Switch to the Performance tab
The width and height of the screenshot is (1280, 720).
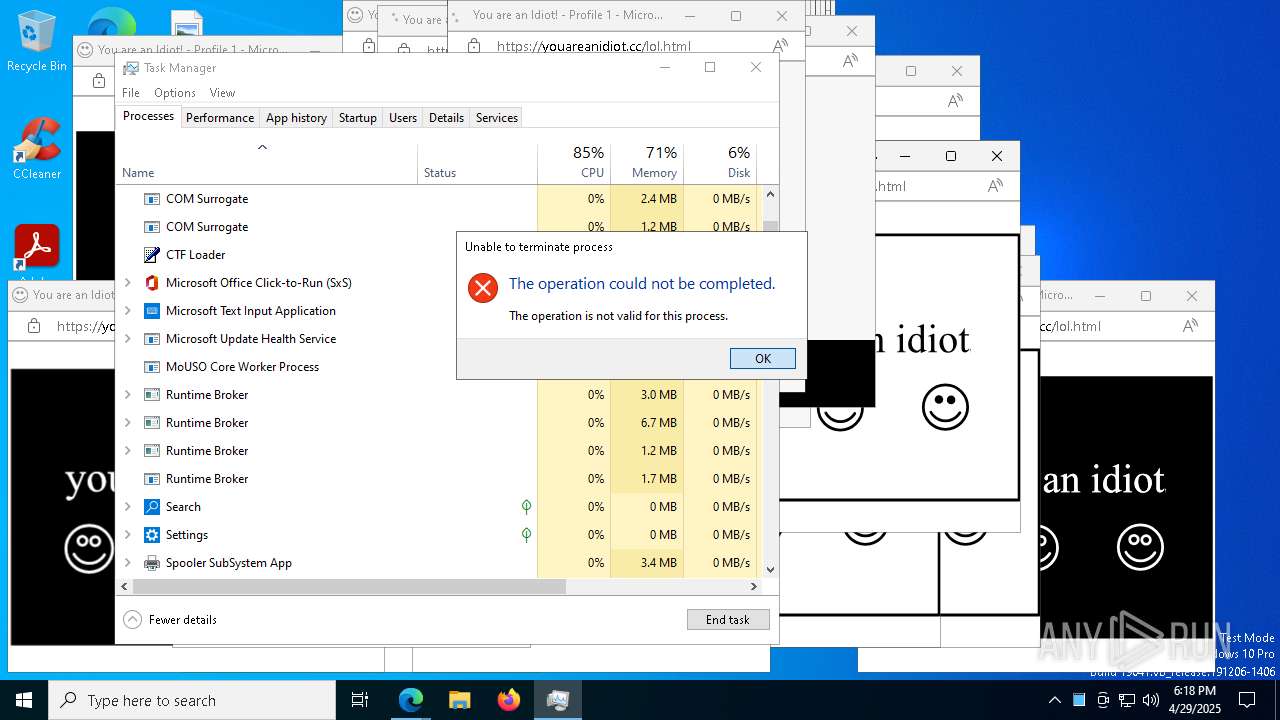click(220, 117)
